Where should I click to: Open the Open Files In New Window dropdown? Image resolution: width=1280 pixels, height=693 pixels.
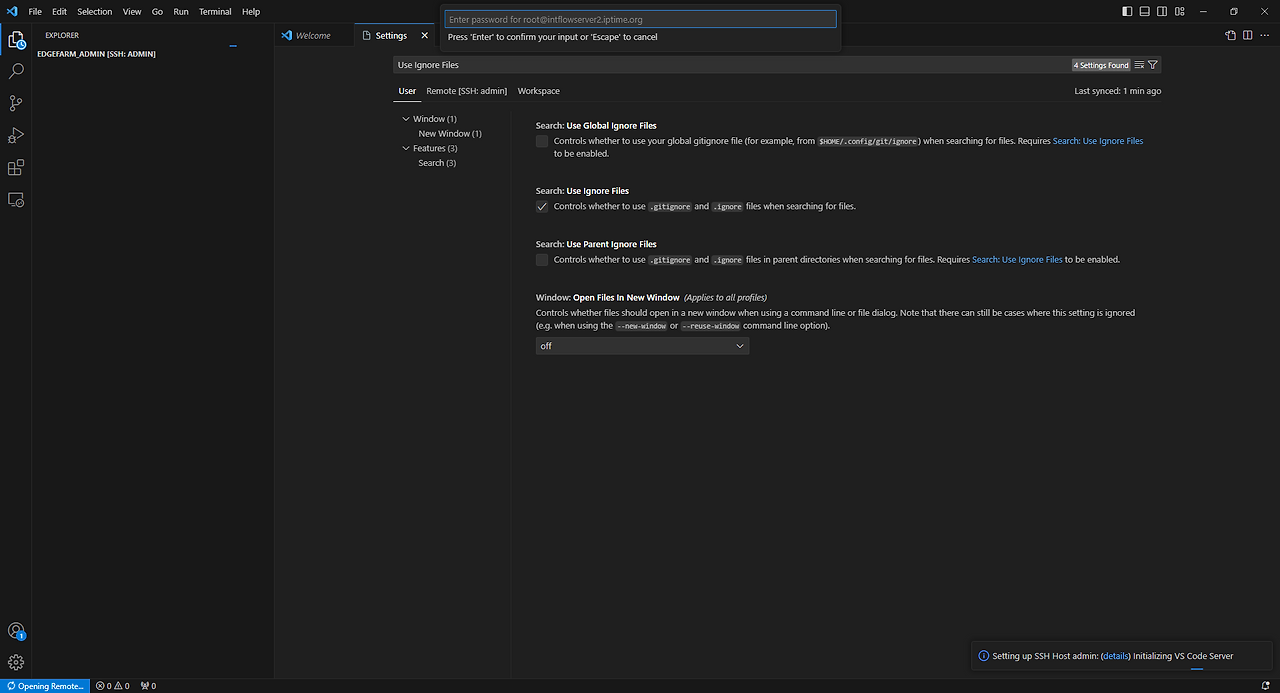click(642, 345)
